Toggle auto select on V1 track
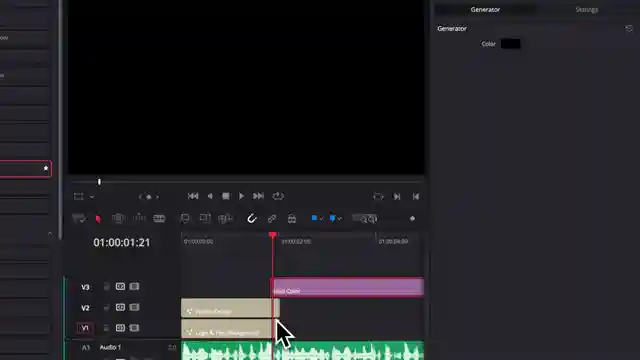This screenshot has width=640, height=360. coord(120,328)
